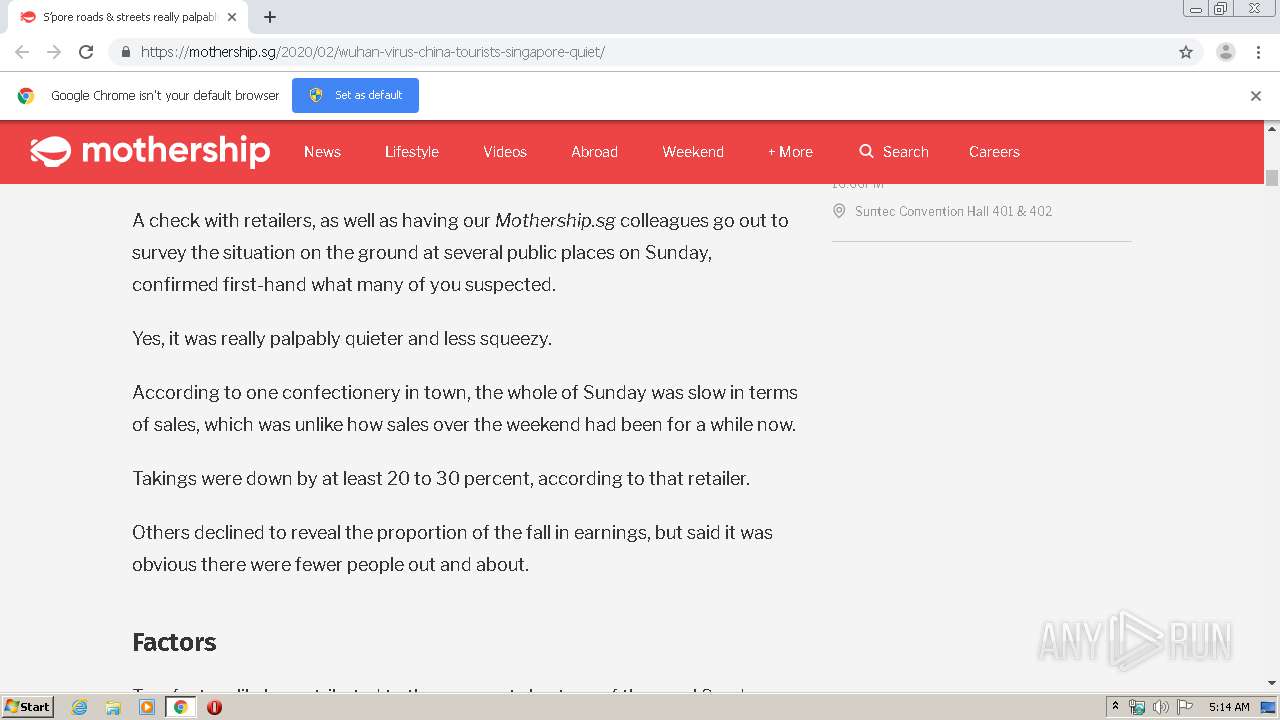Click the volume speaker tray icon
The image size is (1280, 720).
1160,707
